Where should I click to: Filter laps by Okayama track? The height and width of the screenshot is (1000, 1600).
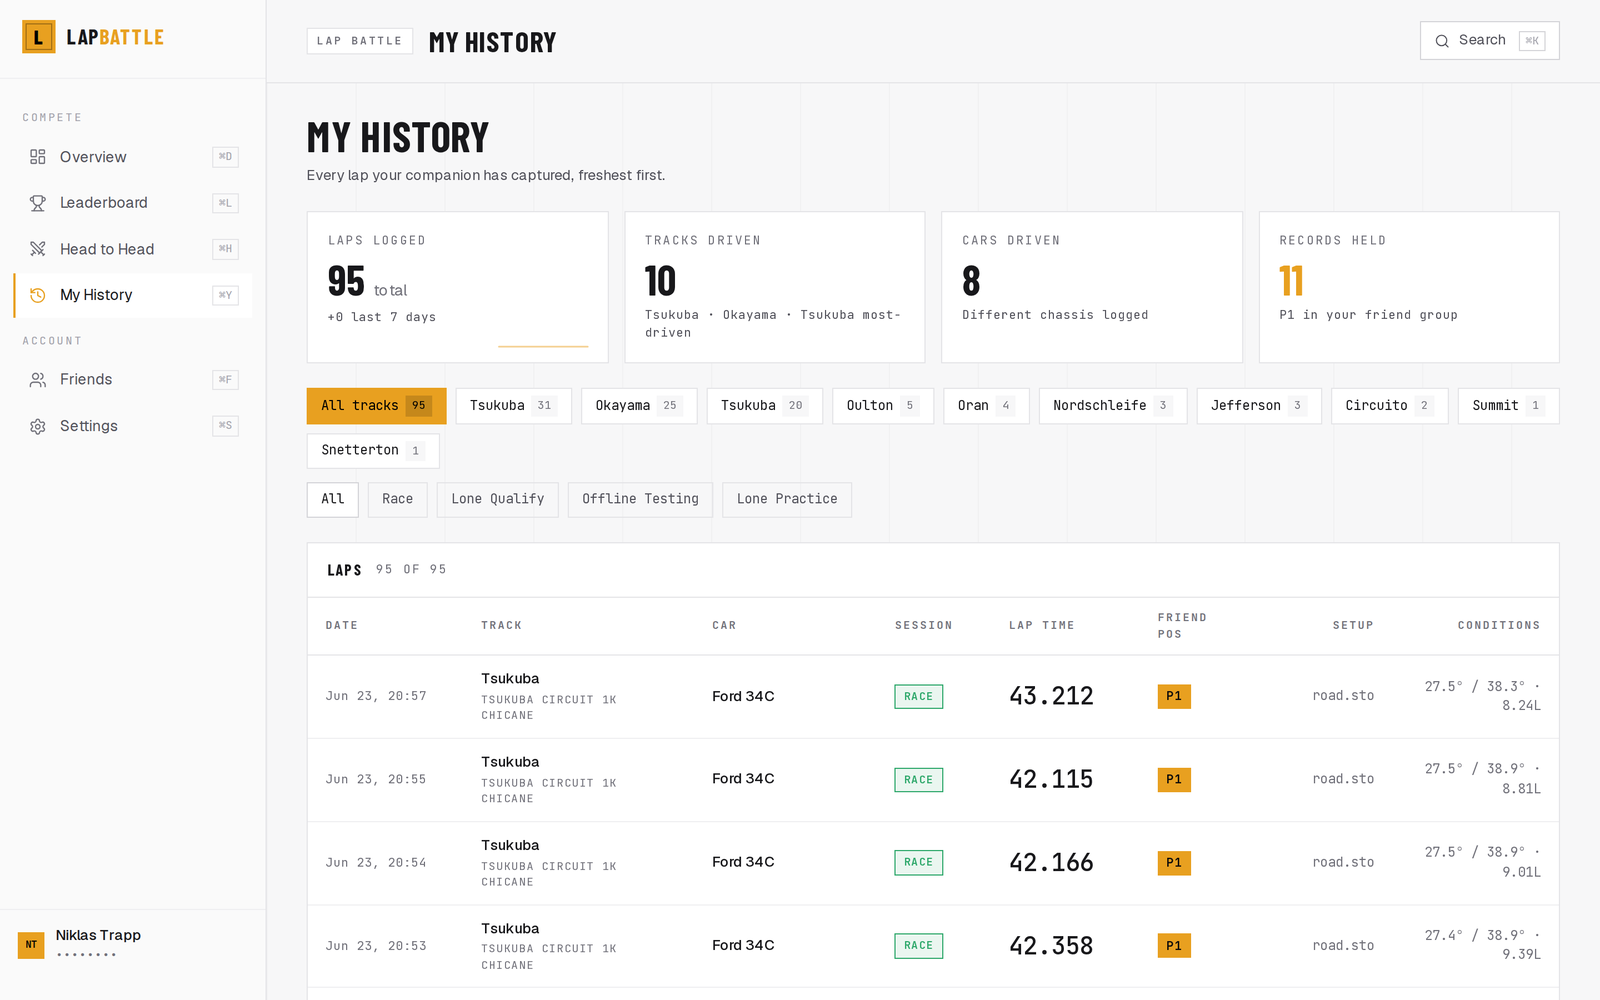[638, 406]
